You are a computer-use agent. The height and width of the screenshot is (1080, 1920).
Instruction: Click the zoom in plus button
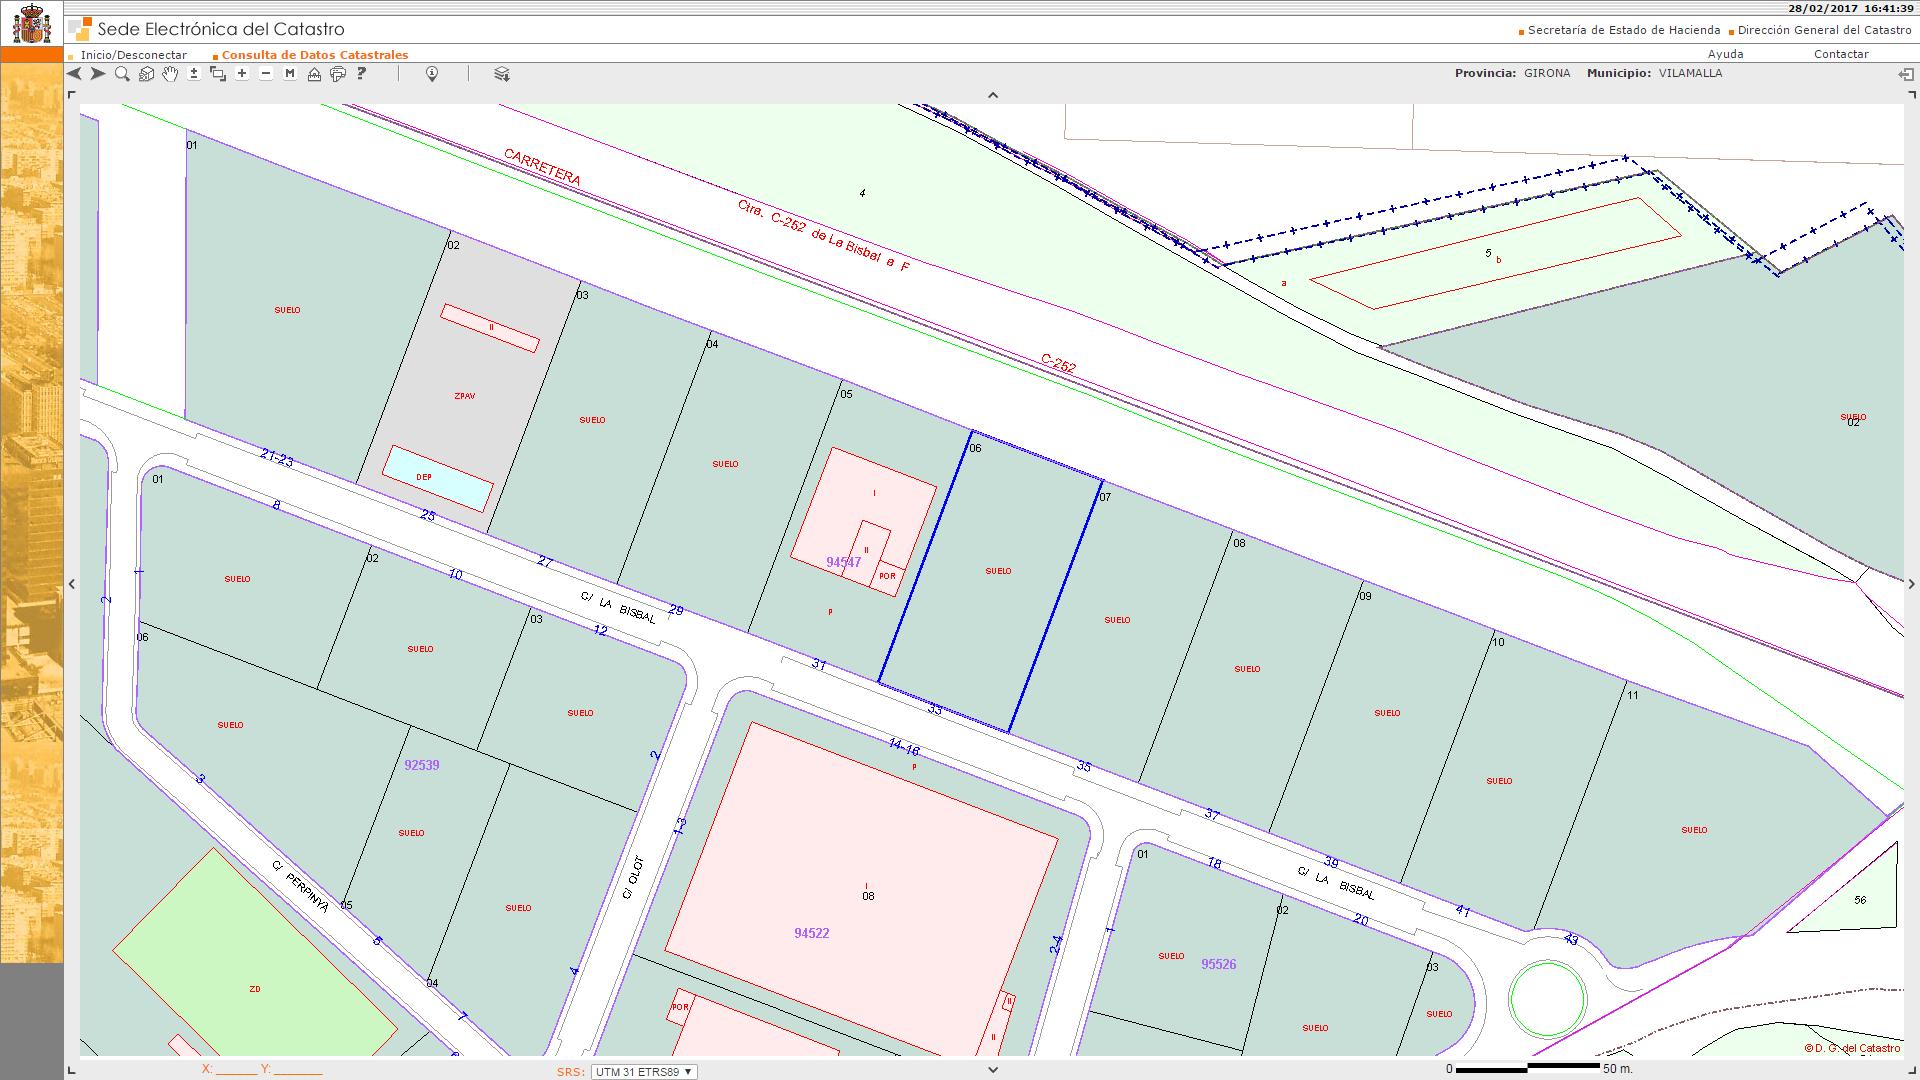(x=242, y=74)
